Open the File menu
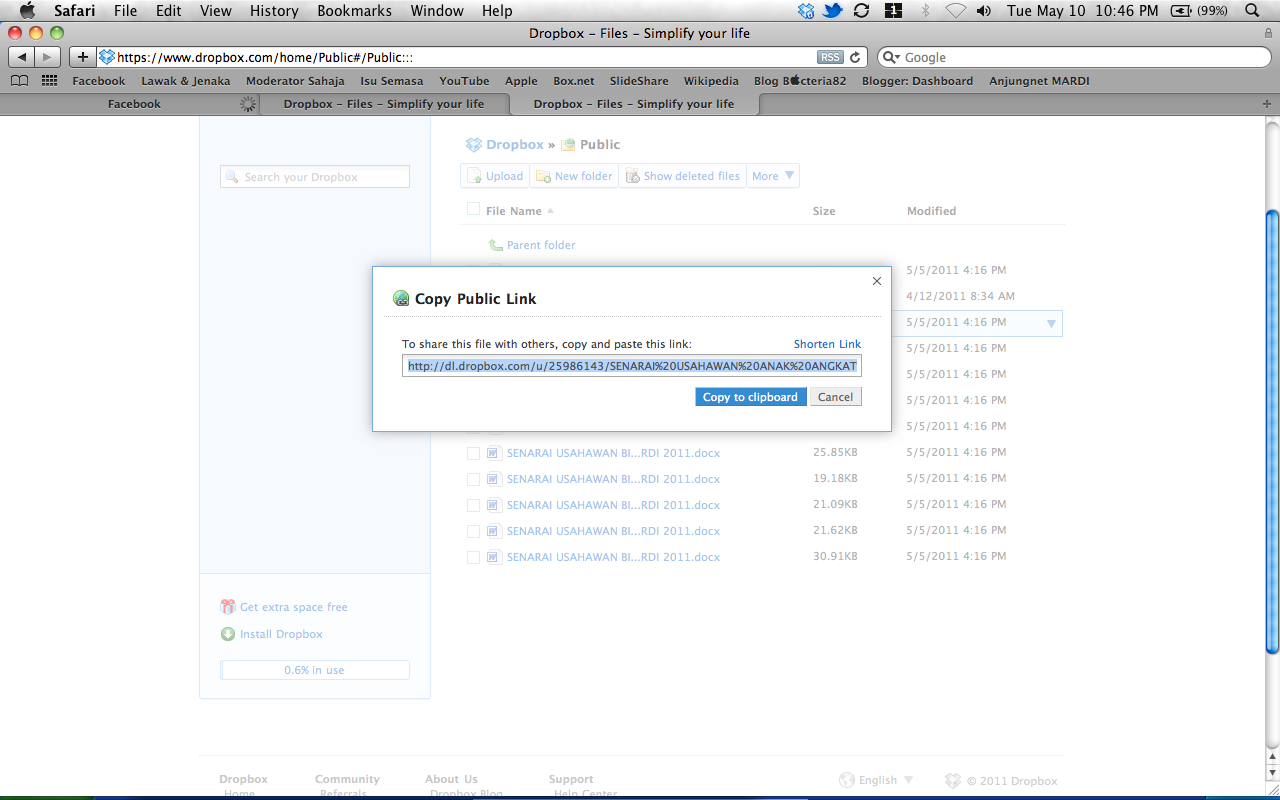The width and height of the screenshot is (1280, 800). point(126,11)
